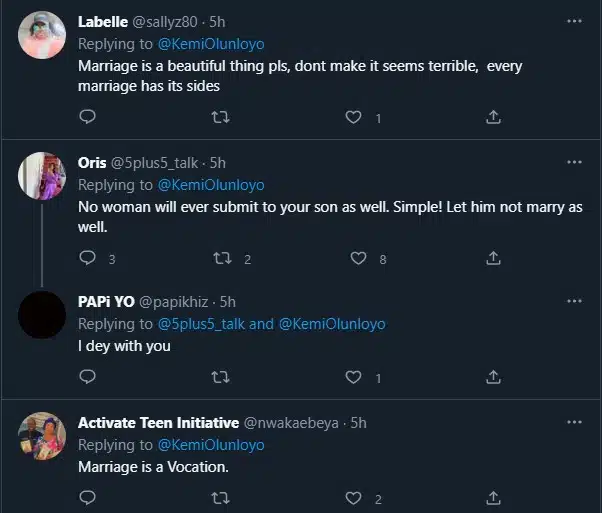This screenshot has height=513, width=602.
Task: Share Oris's tweet
Action: coord(492,258)
